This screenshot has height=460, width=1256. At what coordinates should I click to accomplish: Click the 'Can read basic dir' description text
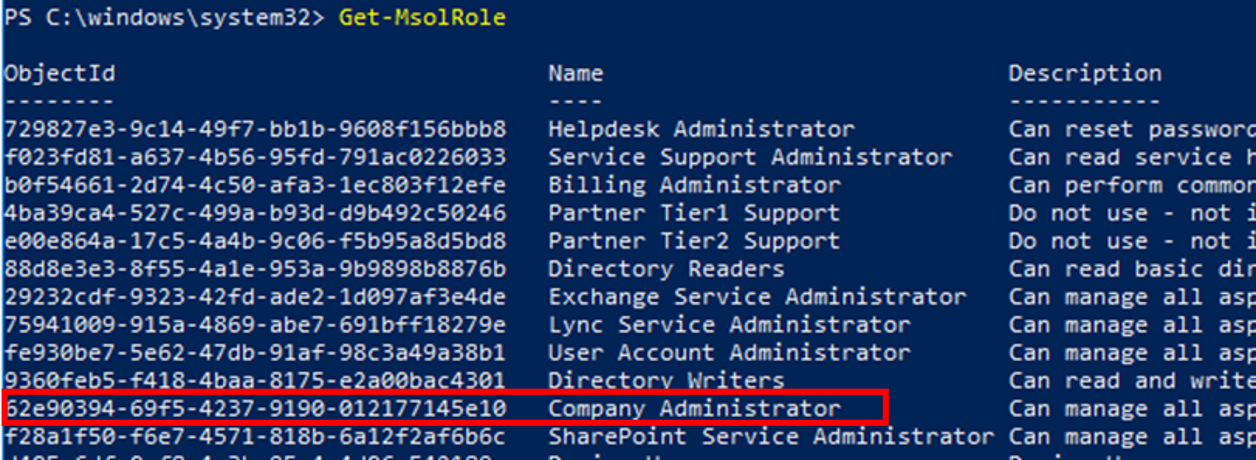[1132, 269]
